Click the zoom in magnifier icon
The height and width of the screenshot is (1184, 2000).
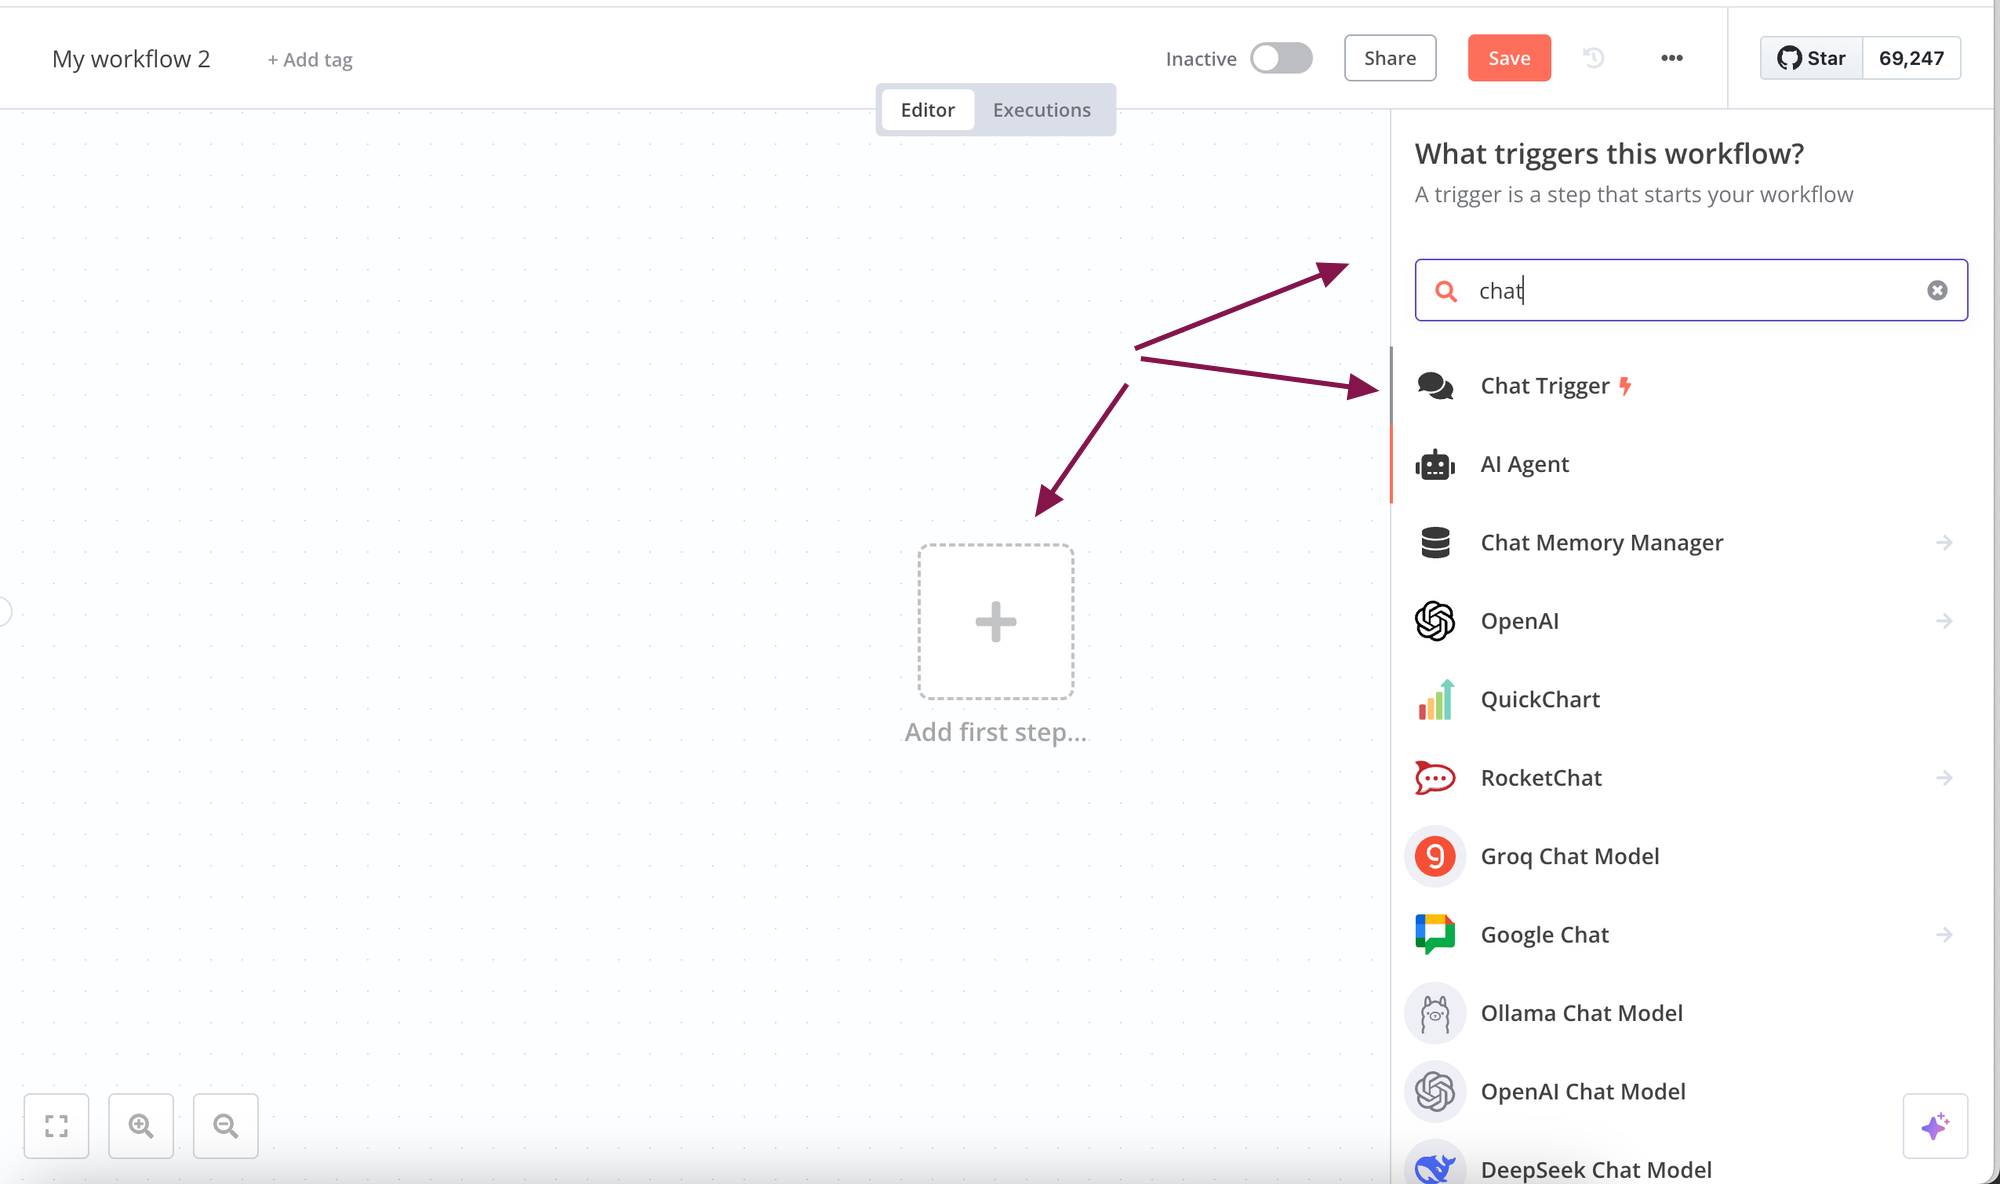[141, 1126]
